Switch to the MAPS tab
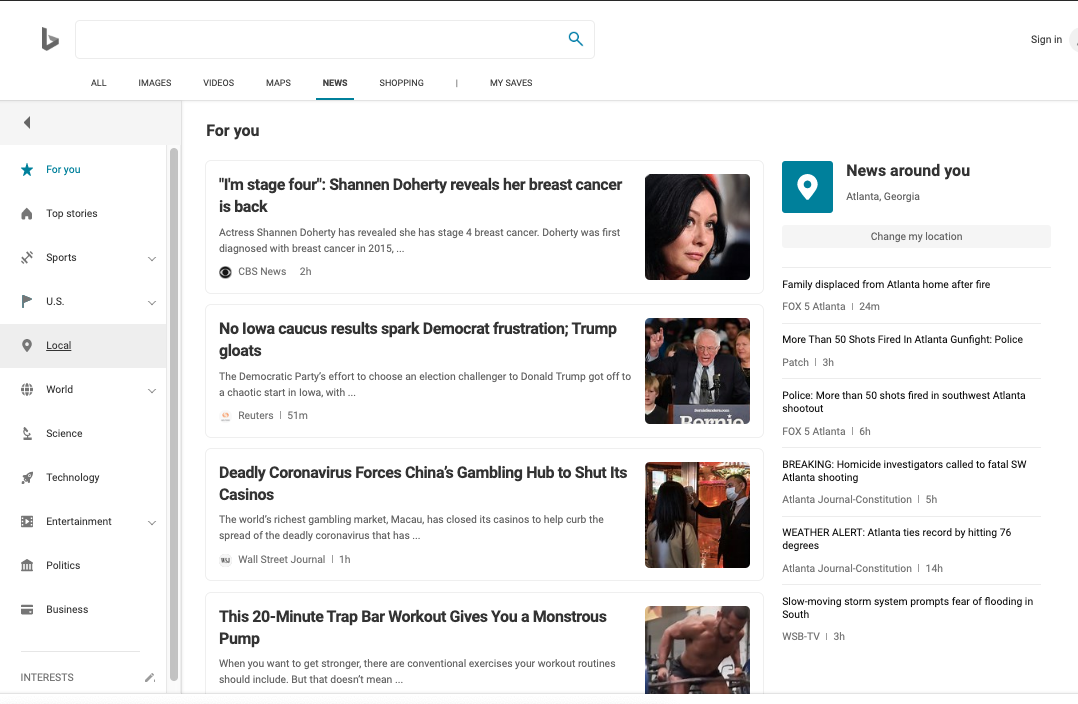1078x704 pixels. click(278, 82)
